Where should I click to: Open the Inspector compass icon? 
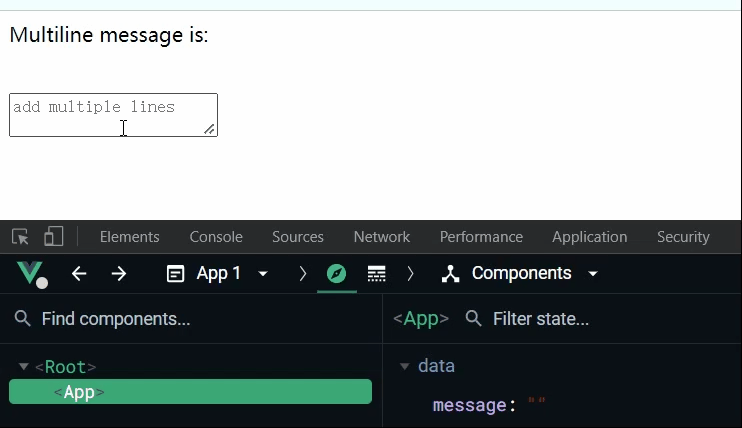[336, 273]
